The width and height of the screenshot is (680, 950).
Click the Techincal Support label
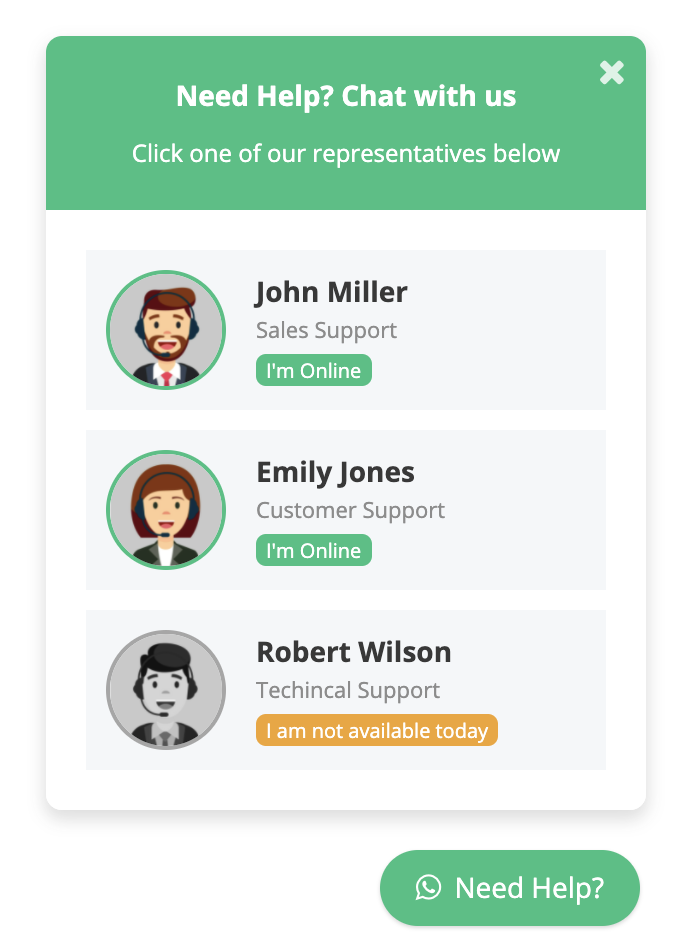(x=348, y=691)
